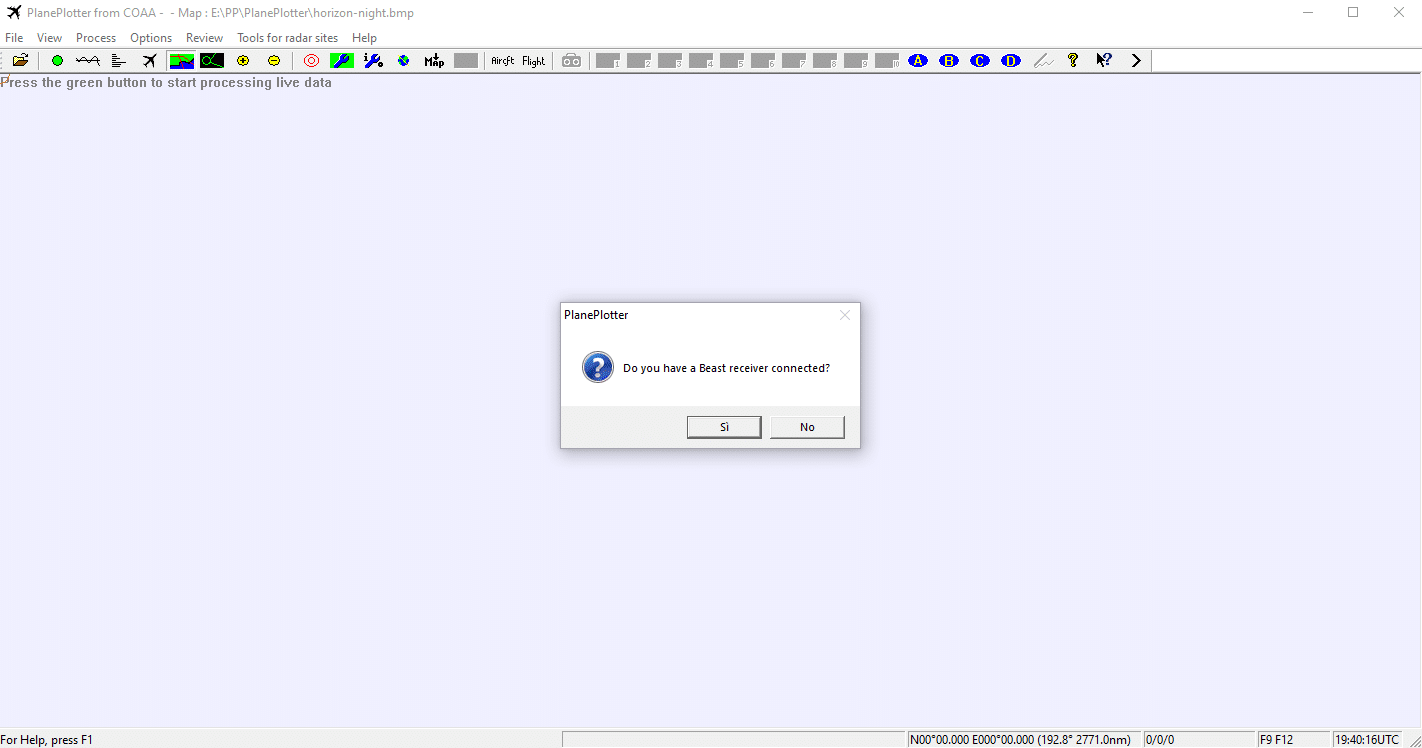
Task: Select grey preset button numbered 9
Action: point(856,61)
